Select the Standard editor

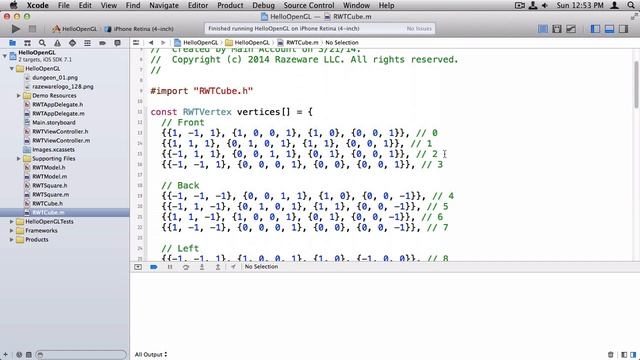pos(543,29)
